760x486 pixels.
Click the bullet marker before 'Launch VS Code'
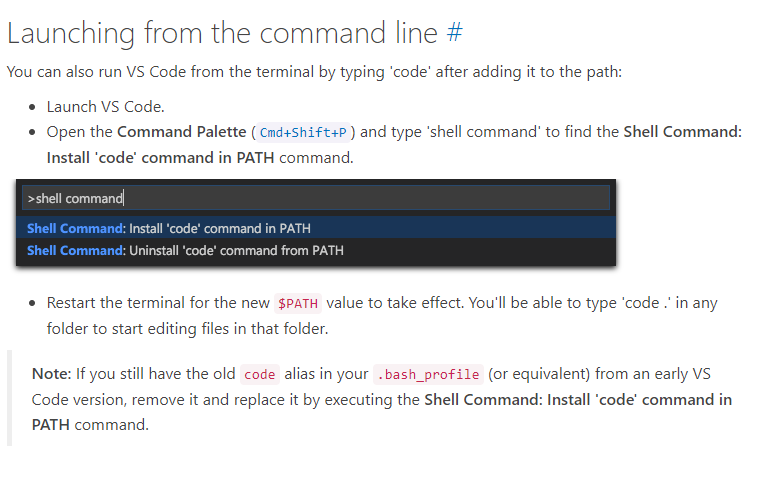click(34, 107)
